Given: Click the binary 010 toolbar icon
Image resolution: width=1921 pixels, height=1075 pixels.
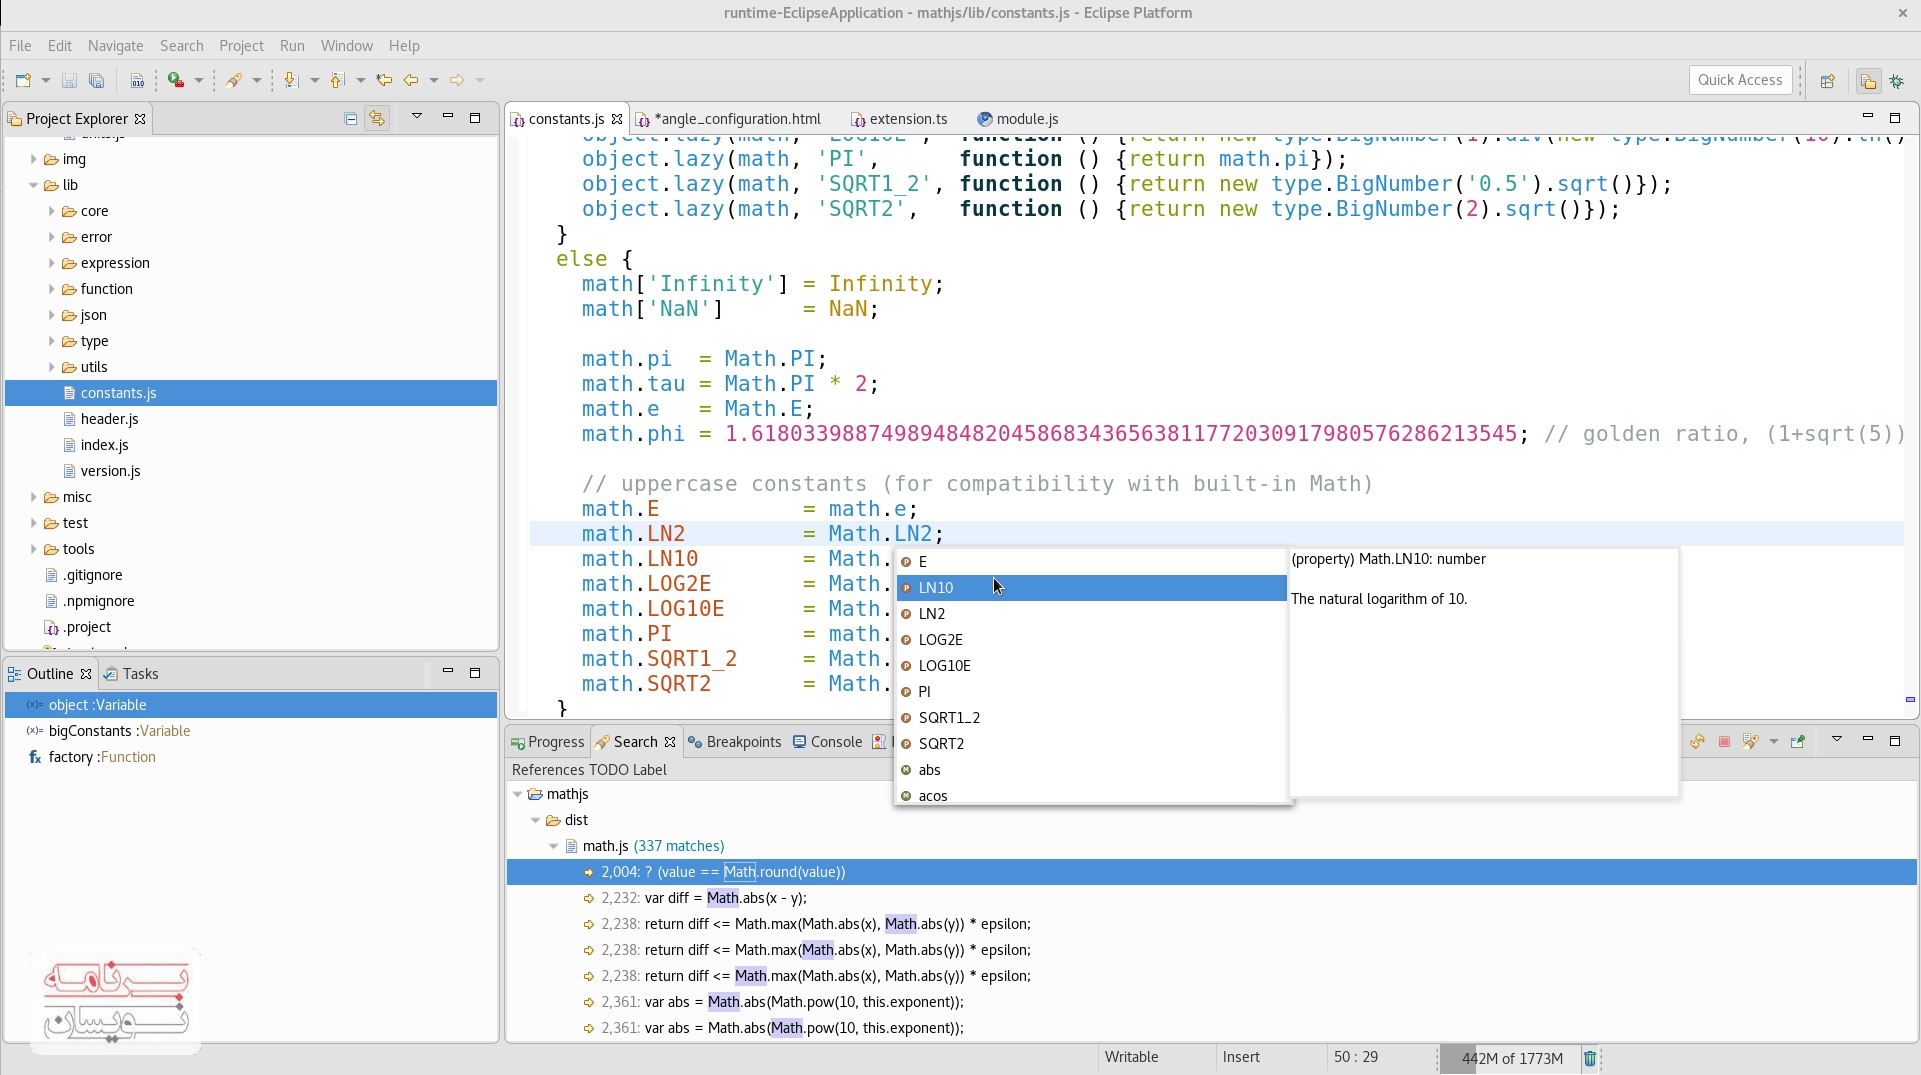Looking at the screenshot, I should tap(137, 80).
